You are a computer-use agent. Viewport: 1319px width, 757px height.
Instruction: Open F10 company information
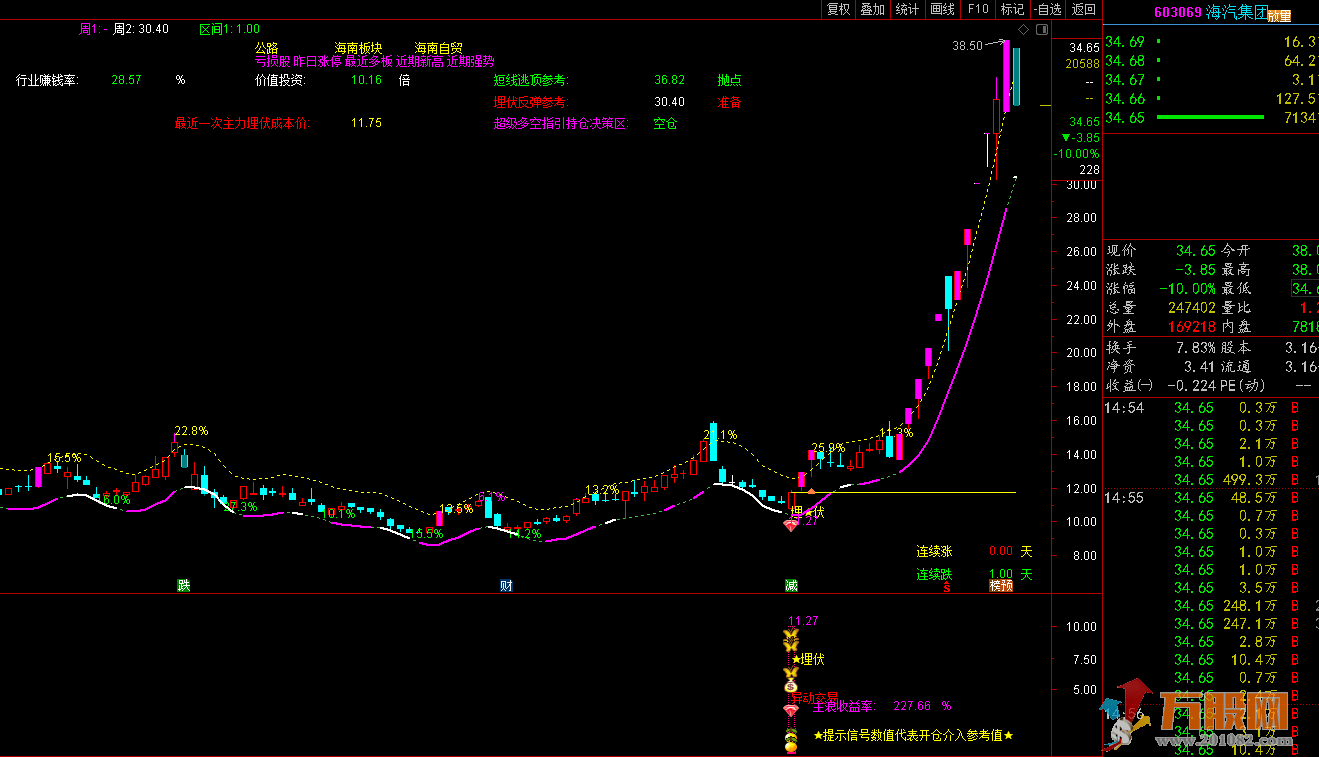[x=978, y=9]
